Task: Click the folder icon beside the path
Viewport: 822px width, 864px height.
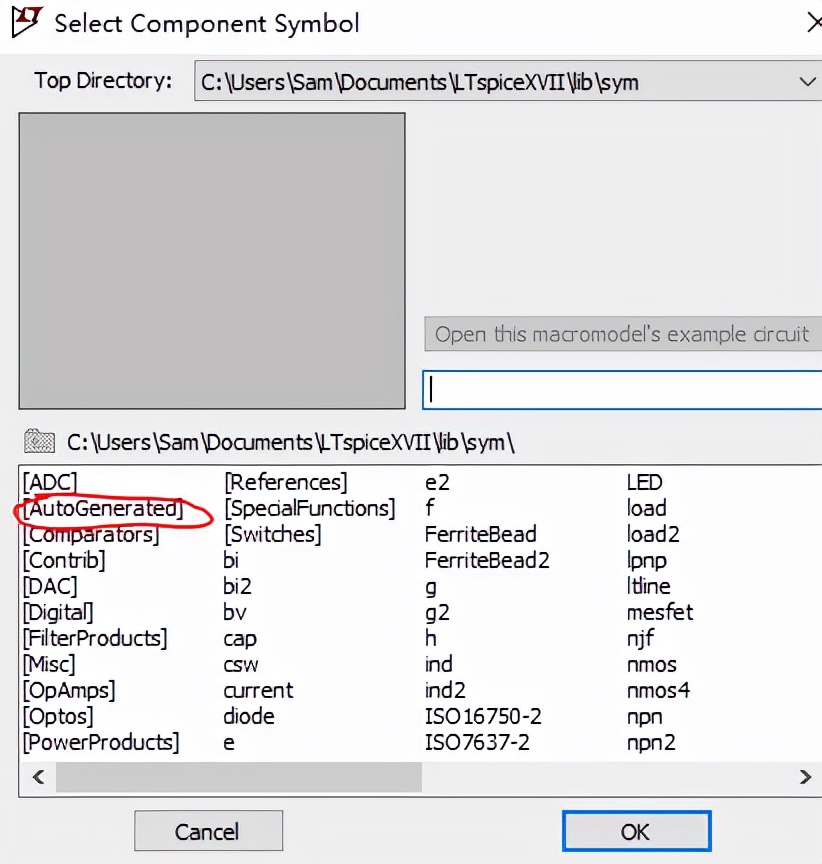Action: coord(39,441)
